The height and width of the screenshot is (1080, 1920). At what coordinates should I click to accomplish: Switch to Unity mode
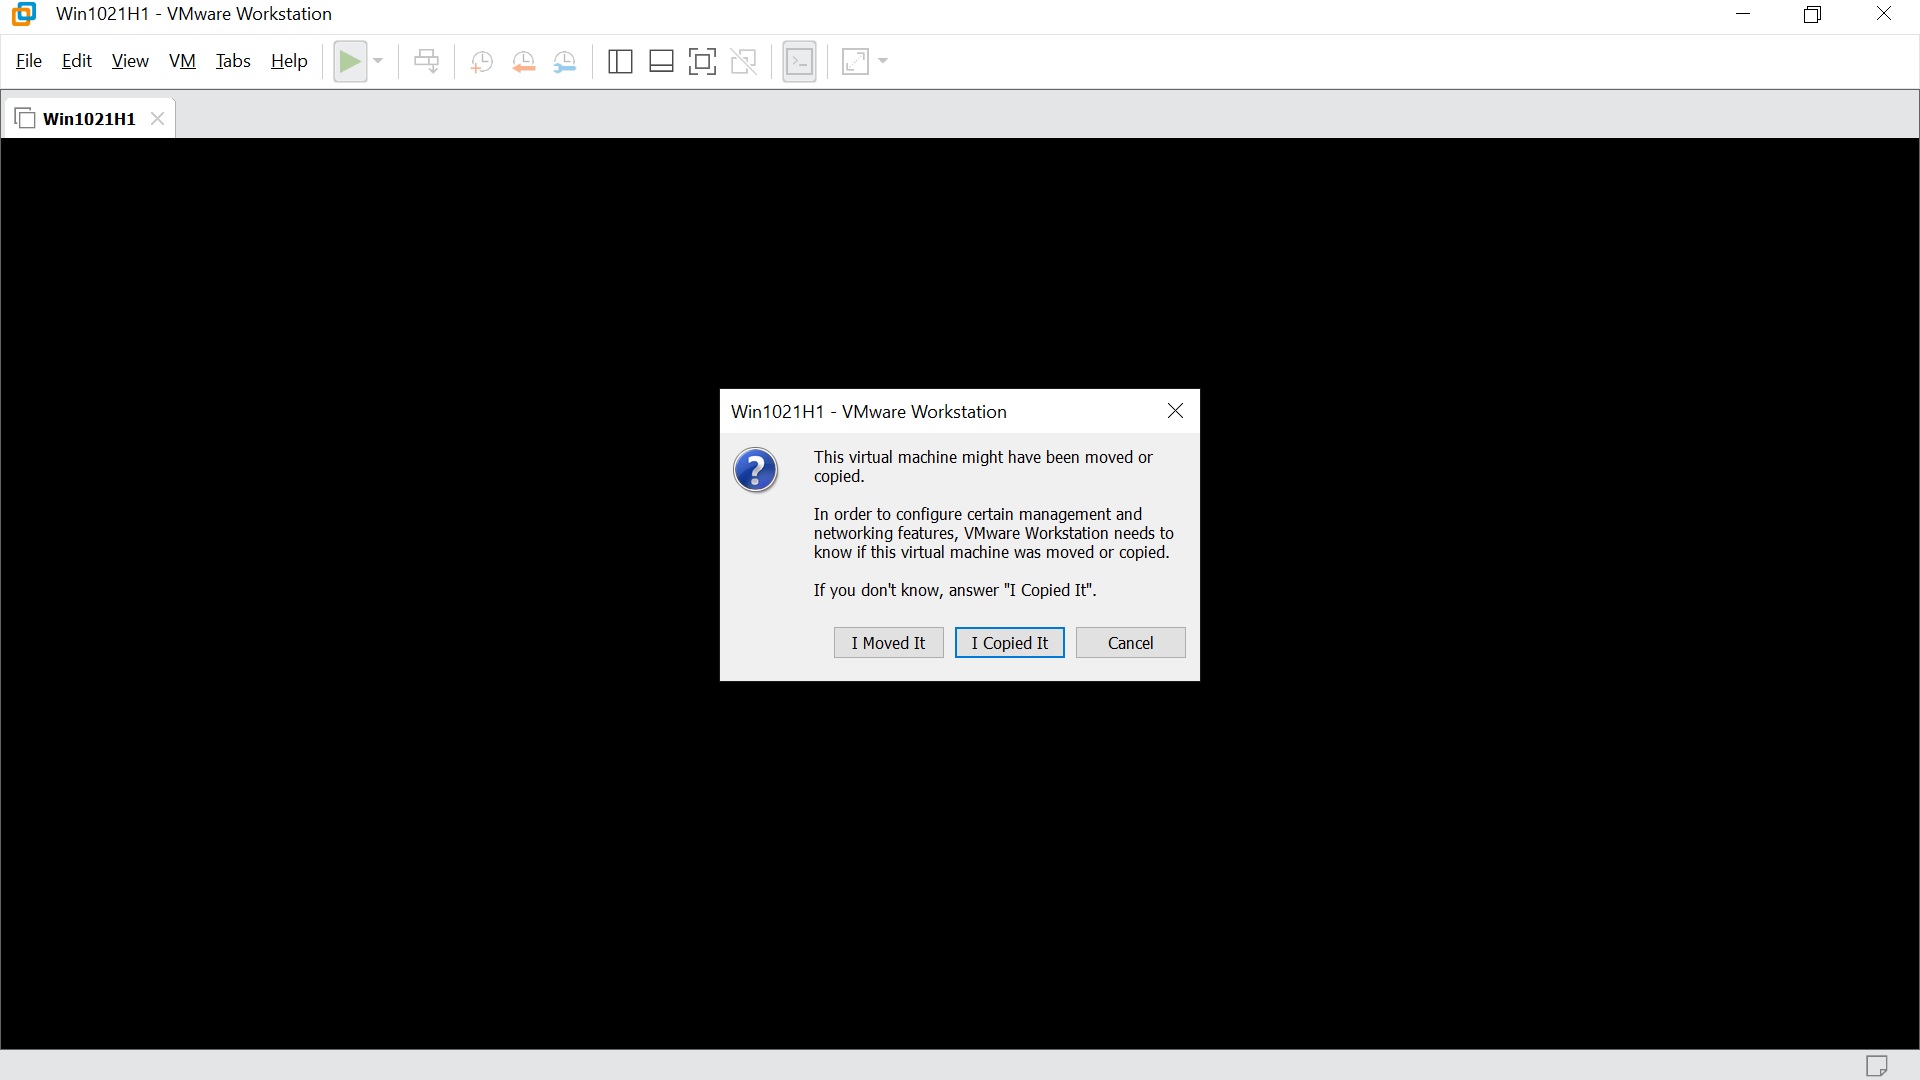tap(744, 61)
